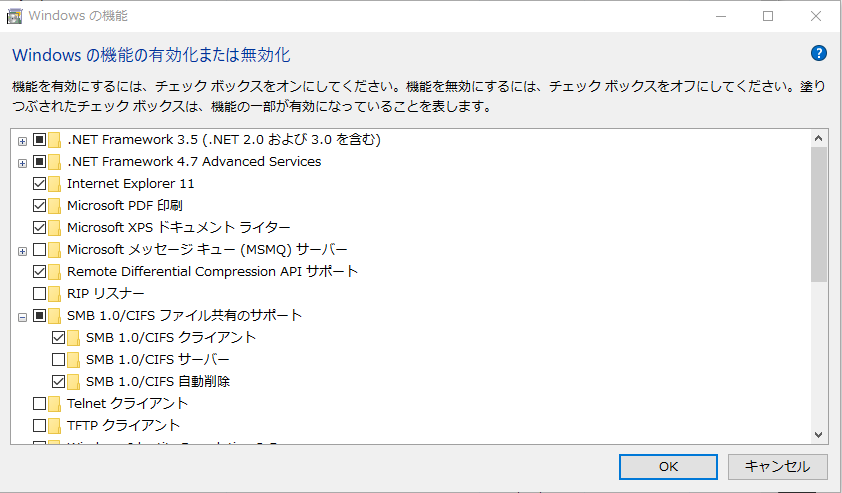
Task: Close the Windows の機能 dialog
Action: 816,16
